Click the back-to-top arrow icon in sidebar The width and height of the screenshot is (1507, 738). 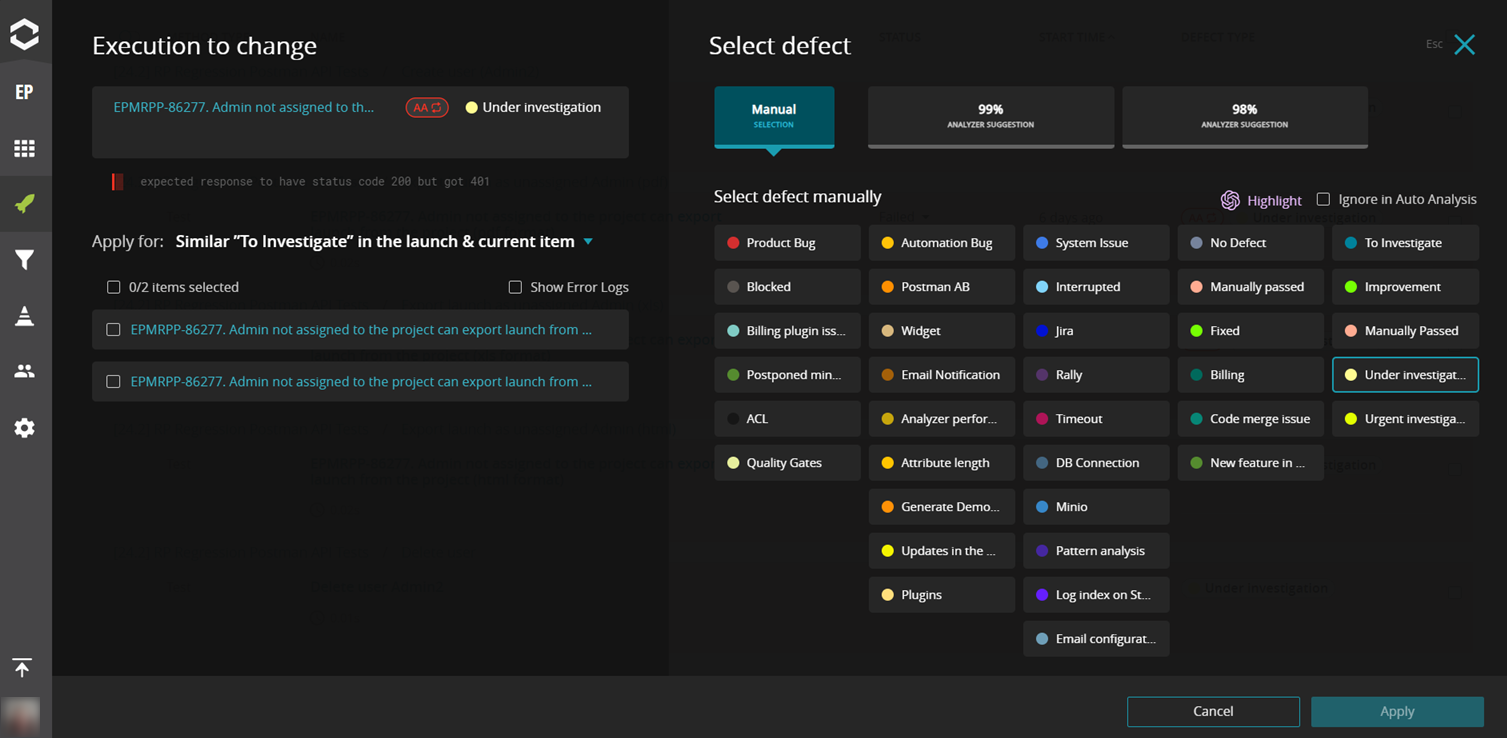pyautogui.click(x=22, y=667)
